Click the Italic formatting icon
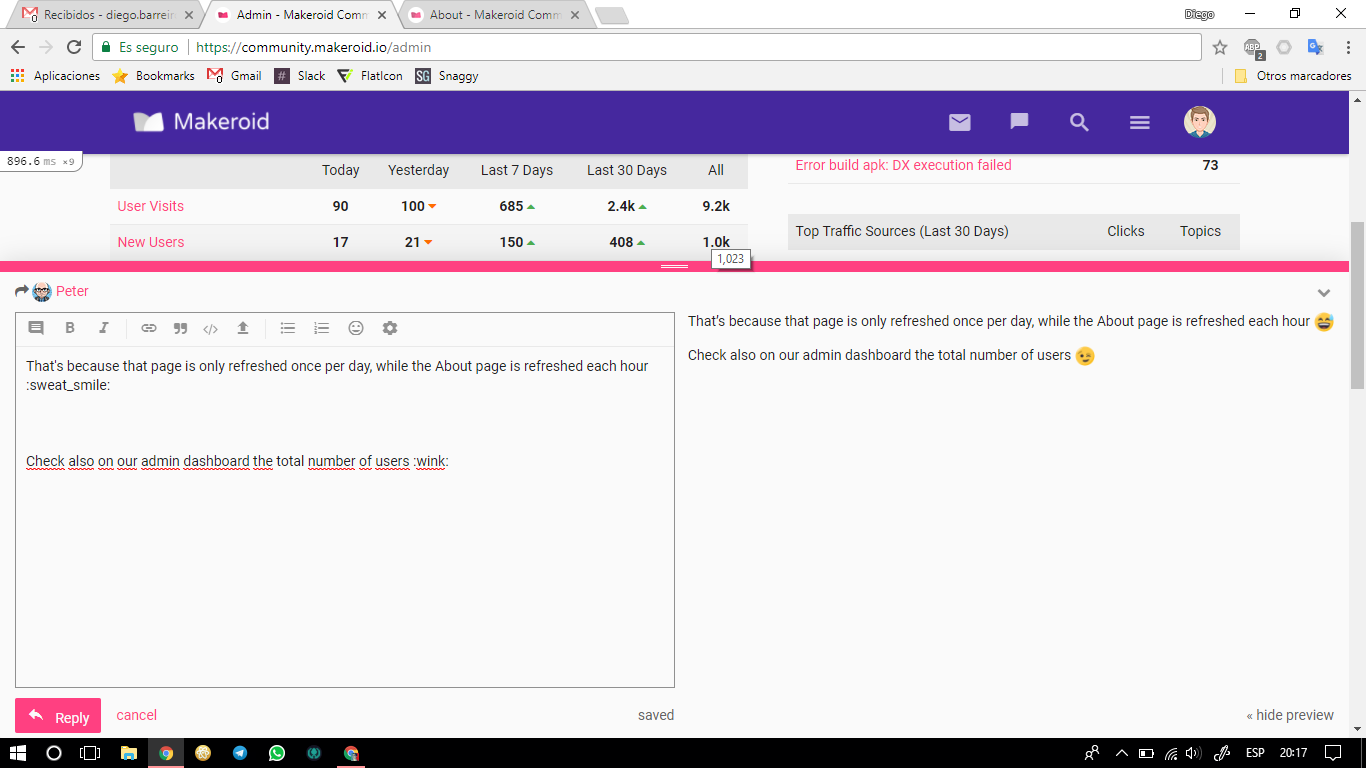This screenshot has height=768, width=1366. tap(103, 328)
